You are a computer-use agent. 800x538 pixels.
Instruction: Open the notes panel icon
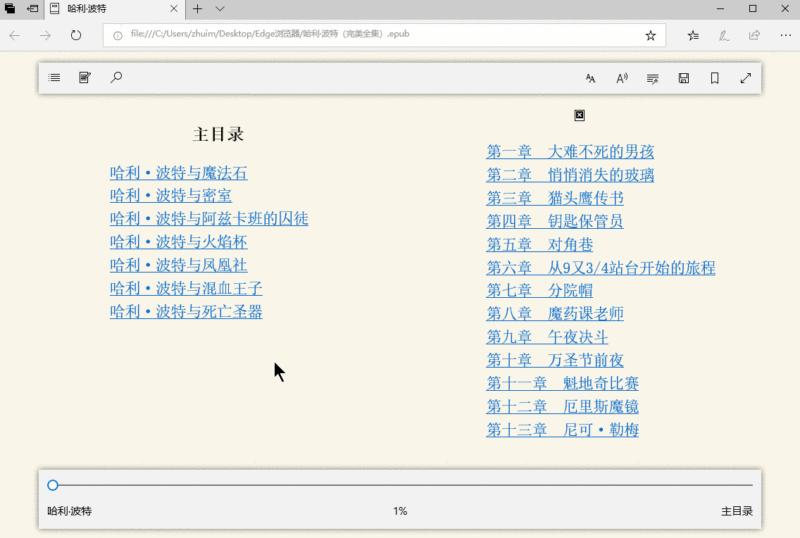tap(85, 78)
